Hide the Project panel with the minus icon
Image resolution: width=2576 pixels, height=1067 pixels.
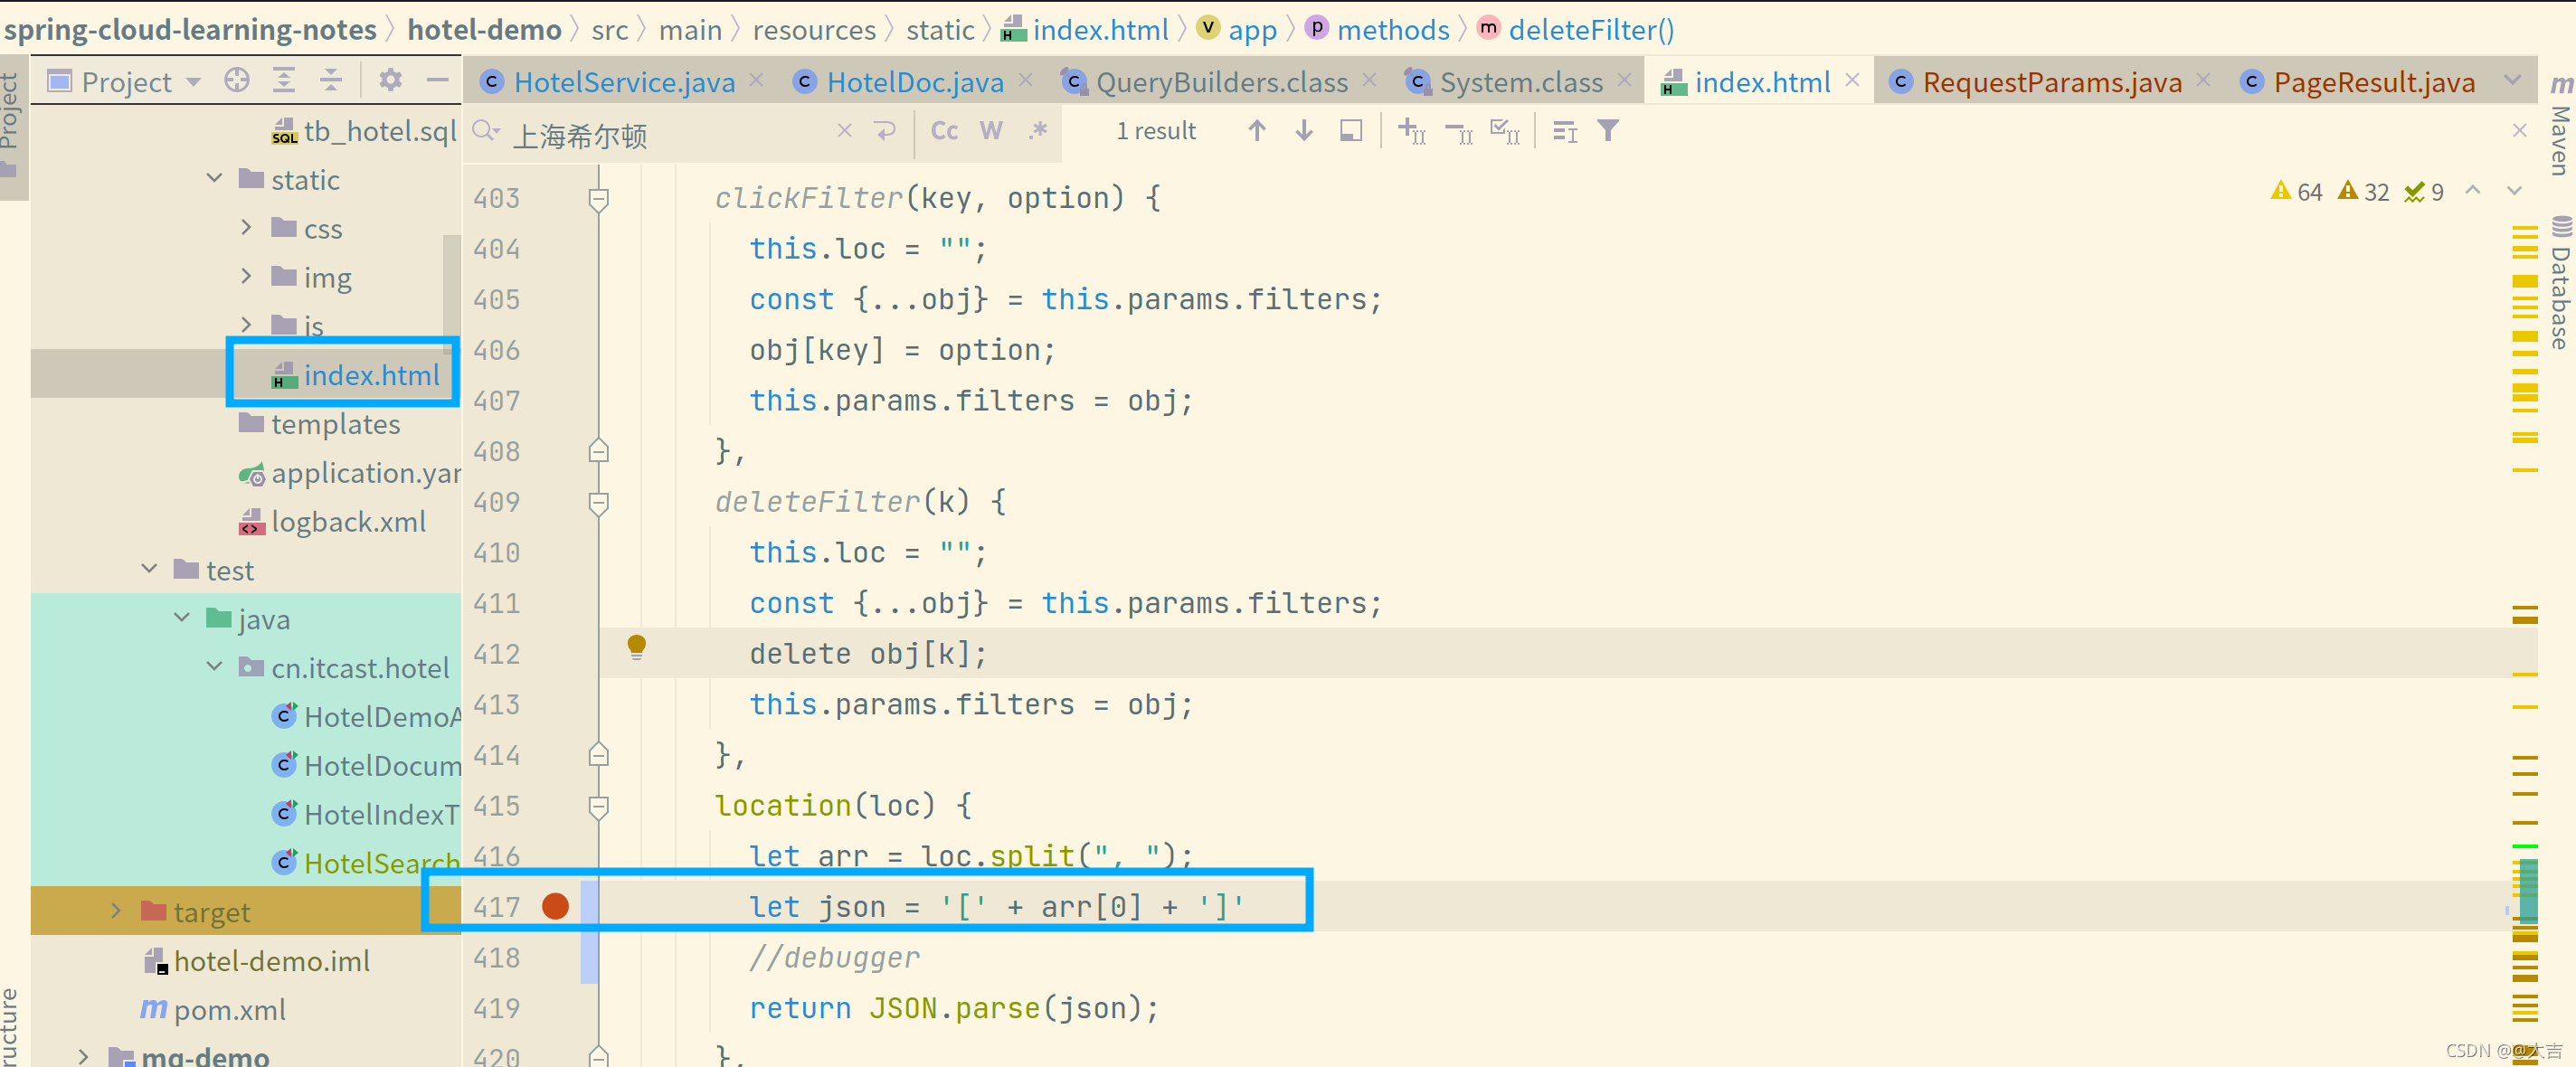(x=437, y=81)
